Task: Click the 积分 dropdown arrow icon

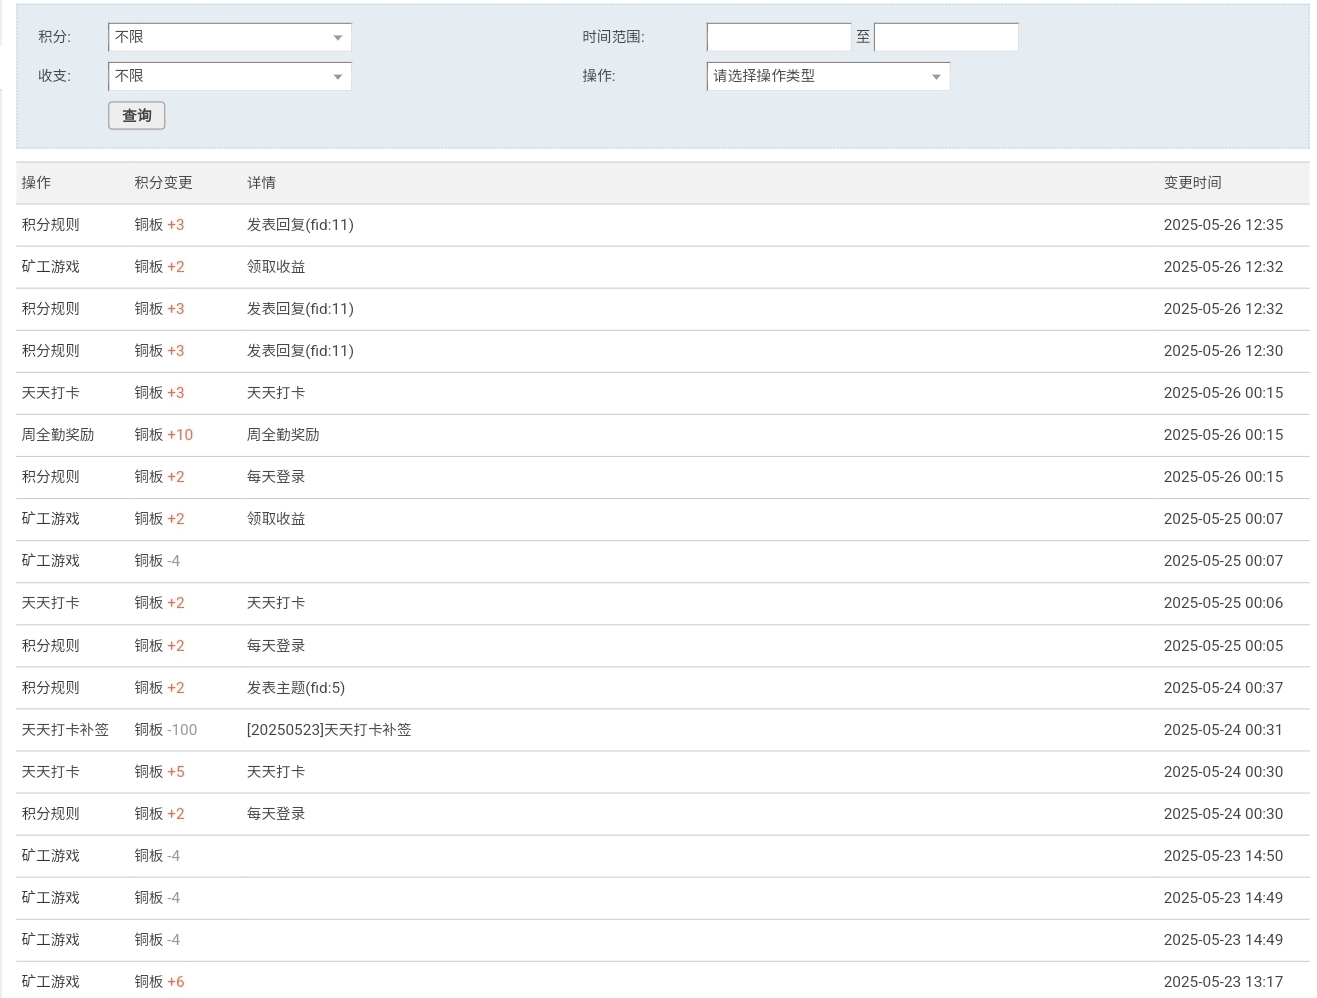Action: click(339, 36)
